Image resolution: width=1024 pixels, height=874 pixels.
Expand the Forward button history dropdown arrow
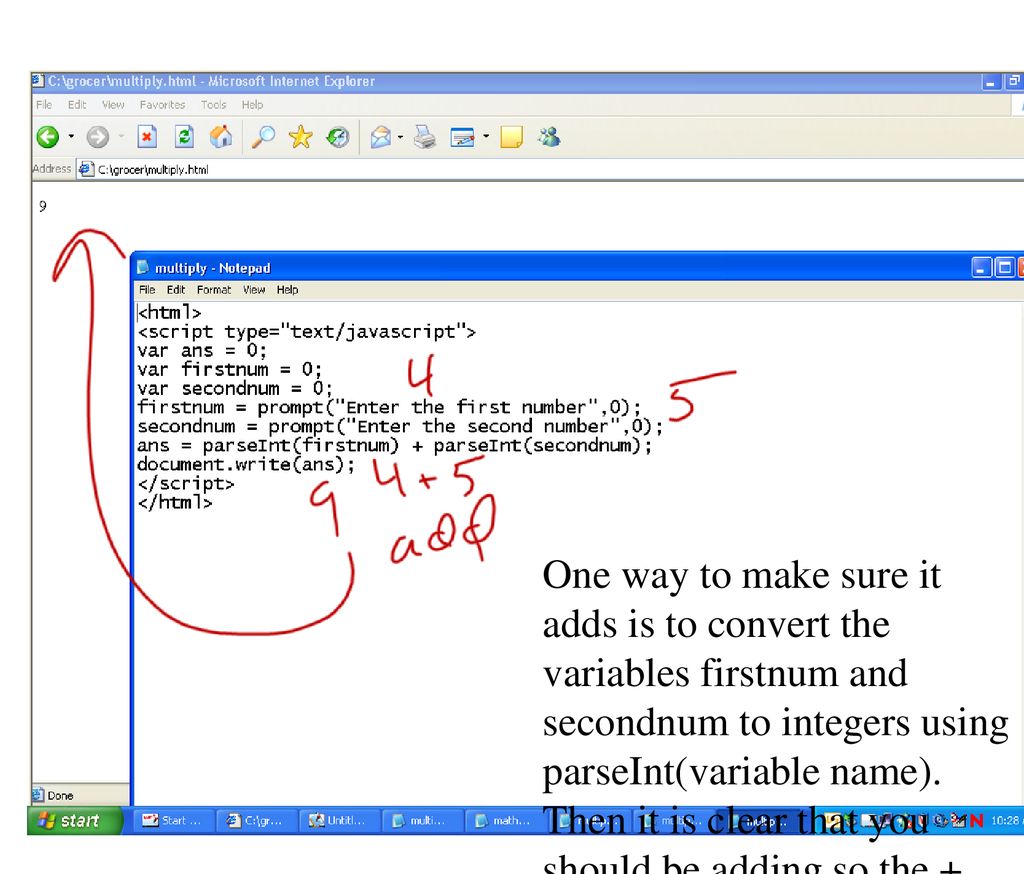[121, 137]
